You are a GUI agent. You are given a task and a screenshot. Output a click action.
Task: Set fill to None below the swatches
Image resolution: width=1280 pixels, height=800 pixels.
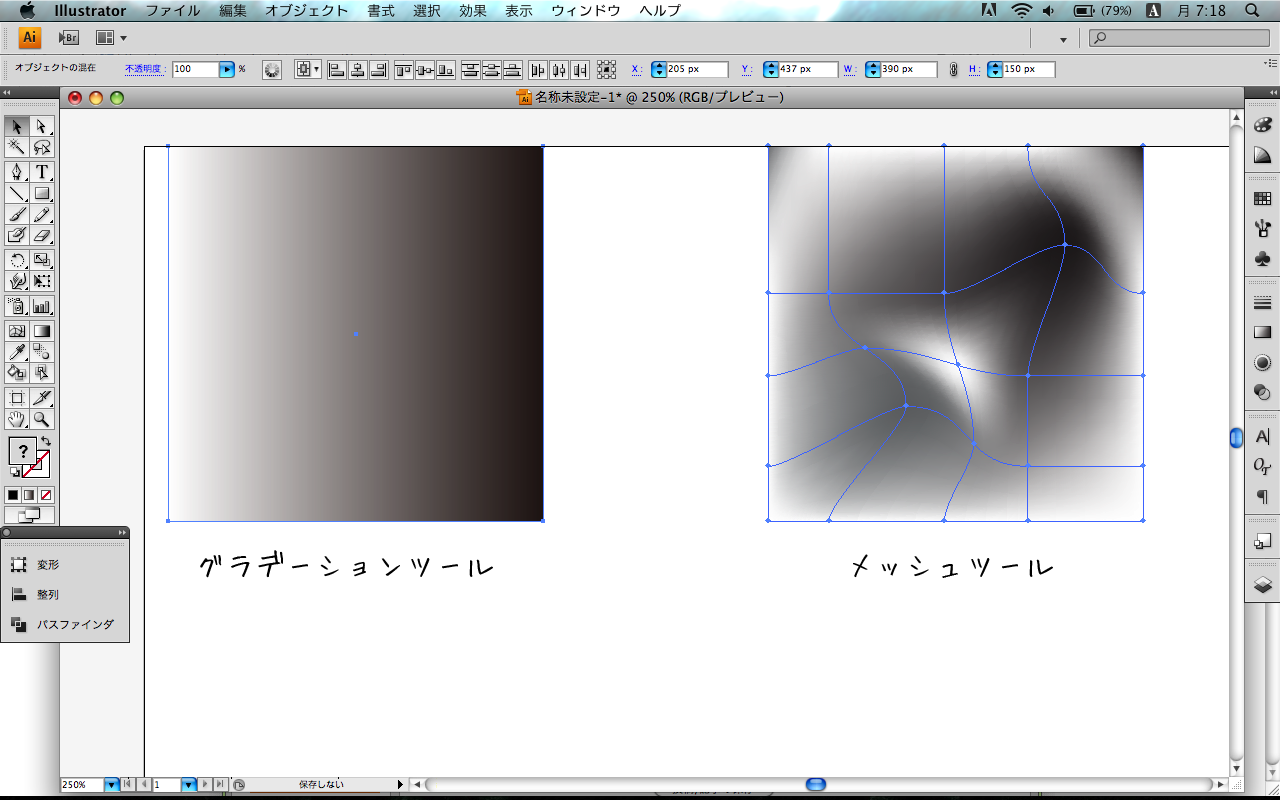pyautogui.click(x=46, y=495)
